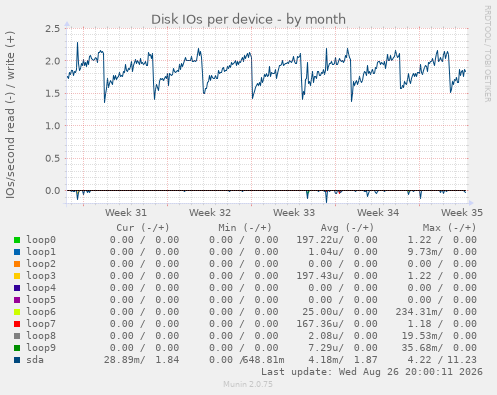This screenshot has width=497, height=395.
Task: Click the loop7 red legend swatch
Action: pyautogui.click(x=17, y=324)
